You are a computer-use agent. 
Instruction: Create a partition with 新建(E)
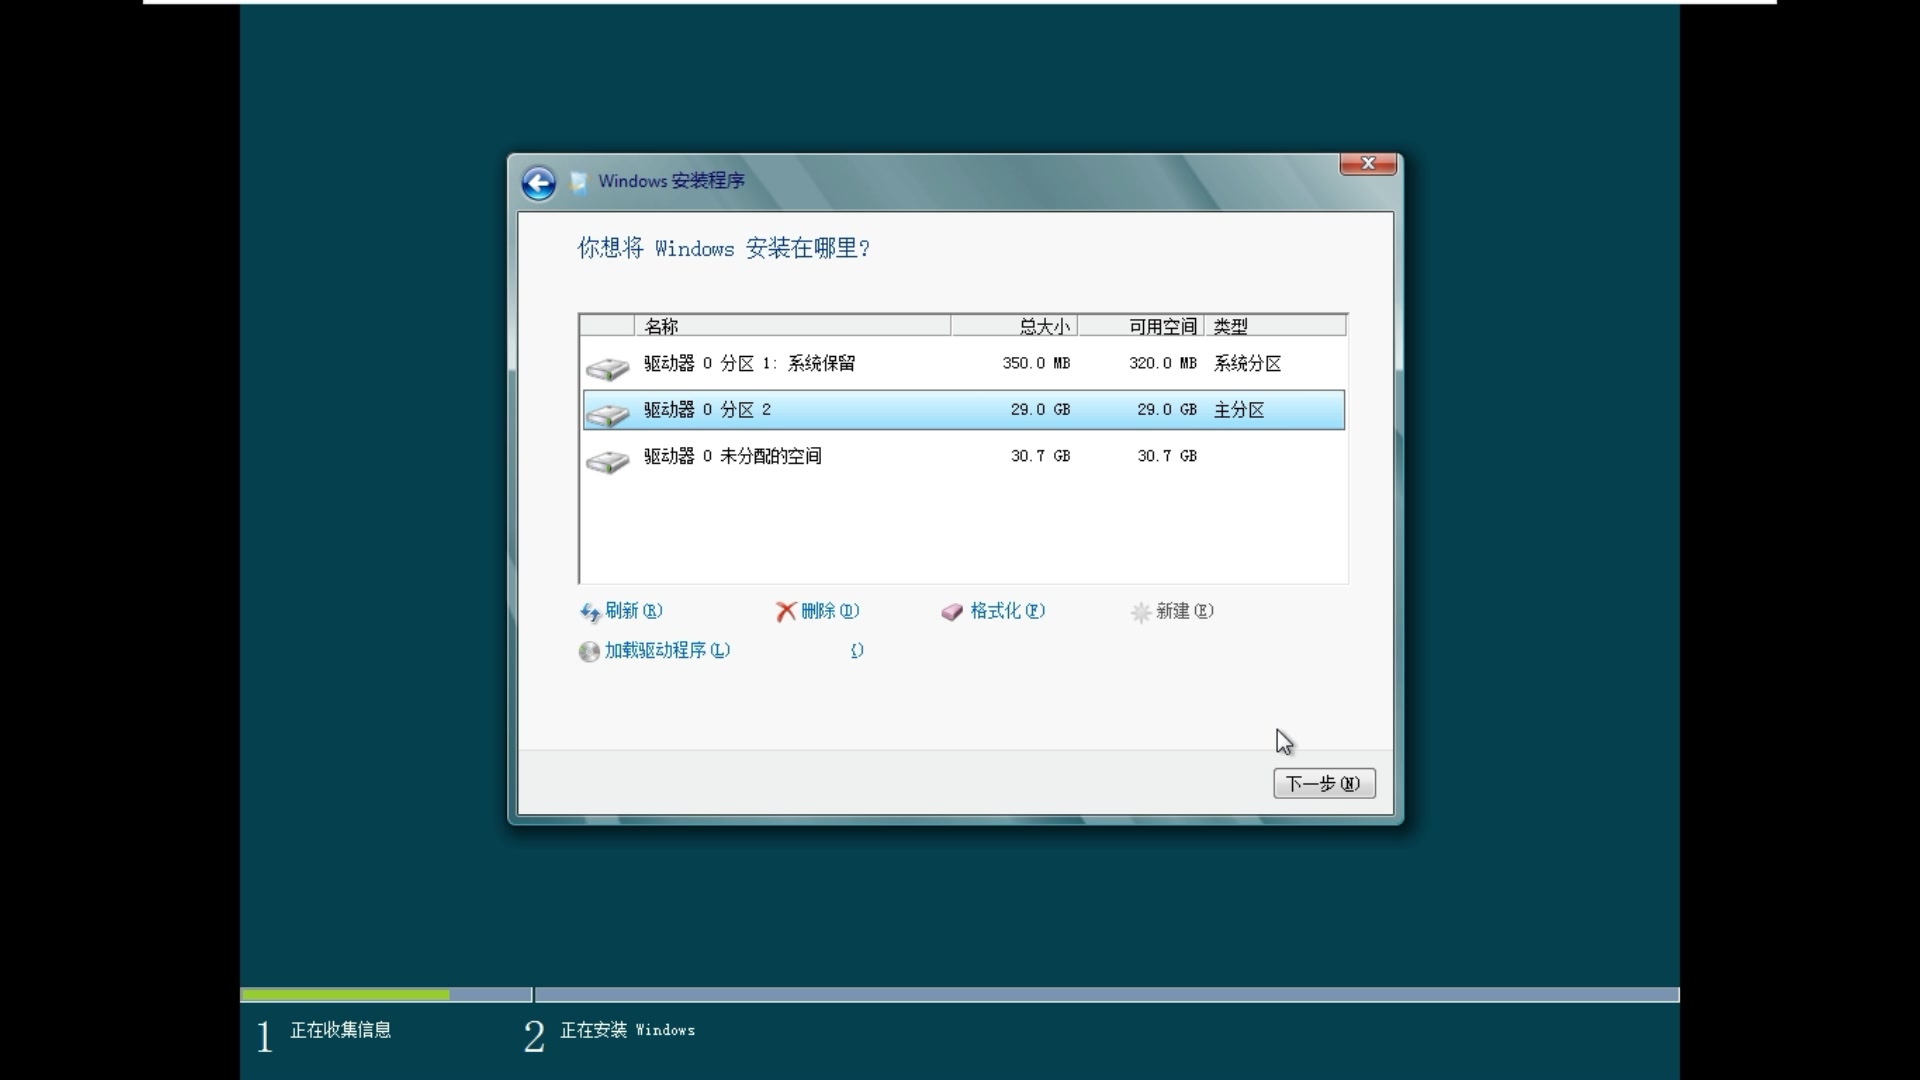click(1184, 611)
